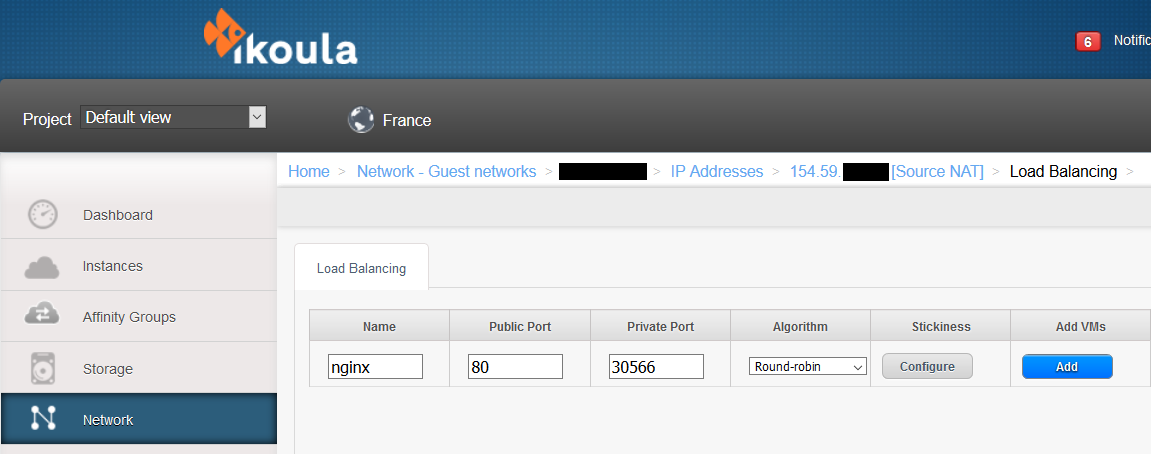Click the Public Port column header
The height and width of the screenshot is (454, 1151).
[520, 326]
